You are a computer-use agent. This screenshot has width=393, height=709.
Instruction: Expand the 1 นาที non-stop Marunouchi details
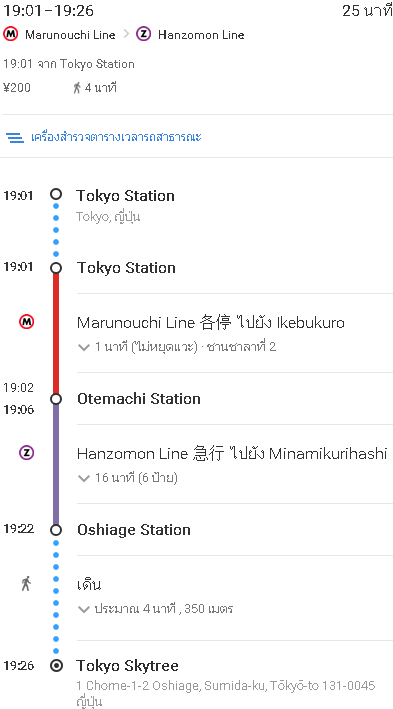tap(177, 347)
